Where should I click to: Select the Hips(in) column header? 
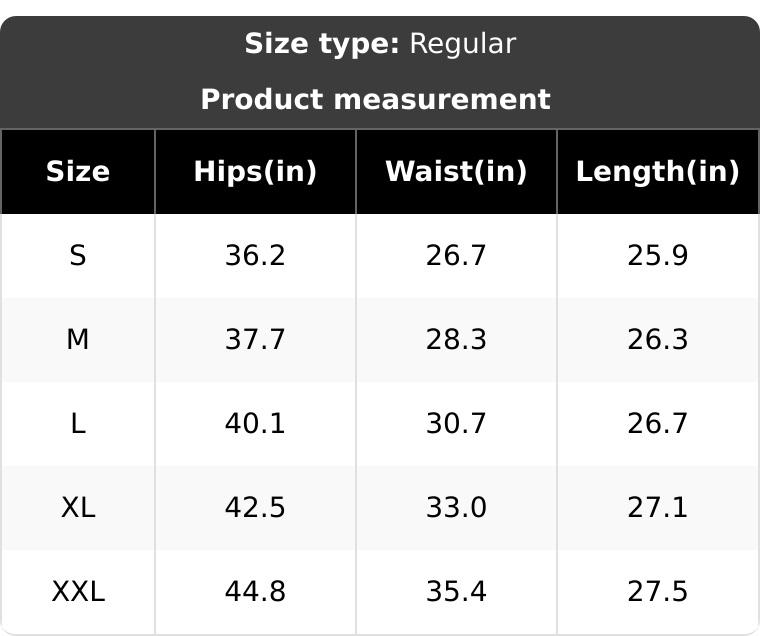[x=255, y=172]
